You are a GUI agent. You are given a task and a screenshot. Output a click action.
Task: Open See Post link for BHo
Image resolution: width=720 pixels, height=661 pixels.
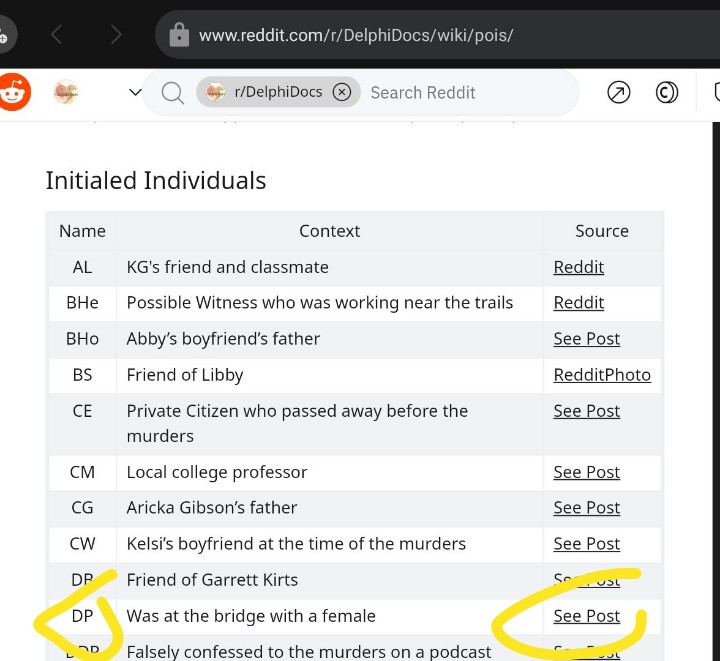tap(586, 339)
